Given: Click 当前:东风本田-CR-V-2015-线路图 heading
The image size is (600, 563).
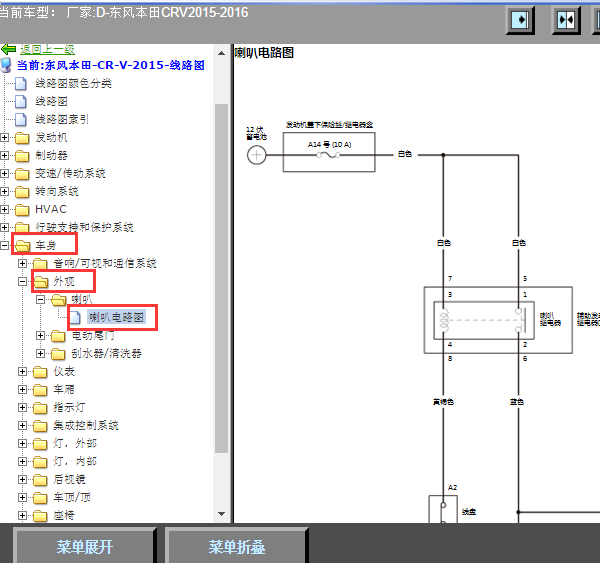Looking at the screenshot, I should (x=111, y=65).
